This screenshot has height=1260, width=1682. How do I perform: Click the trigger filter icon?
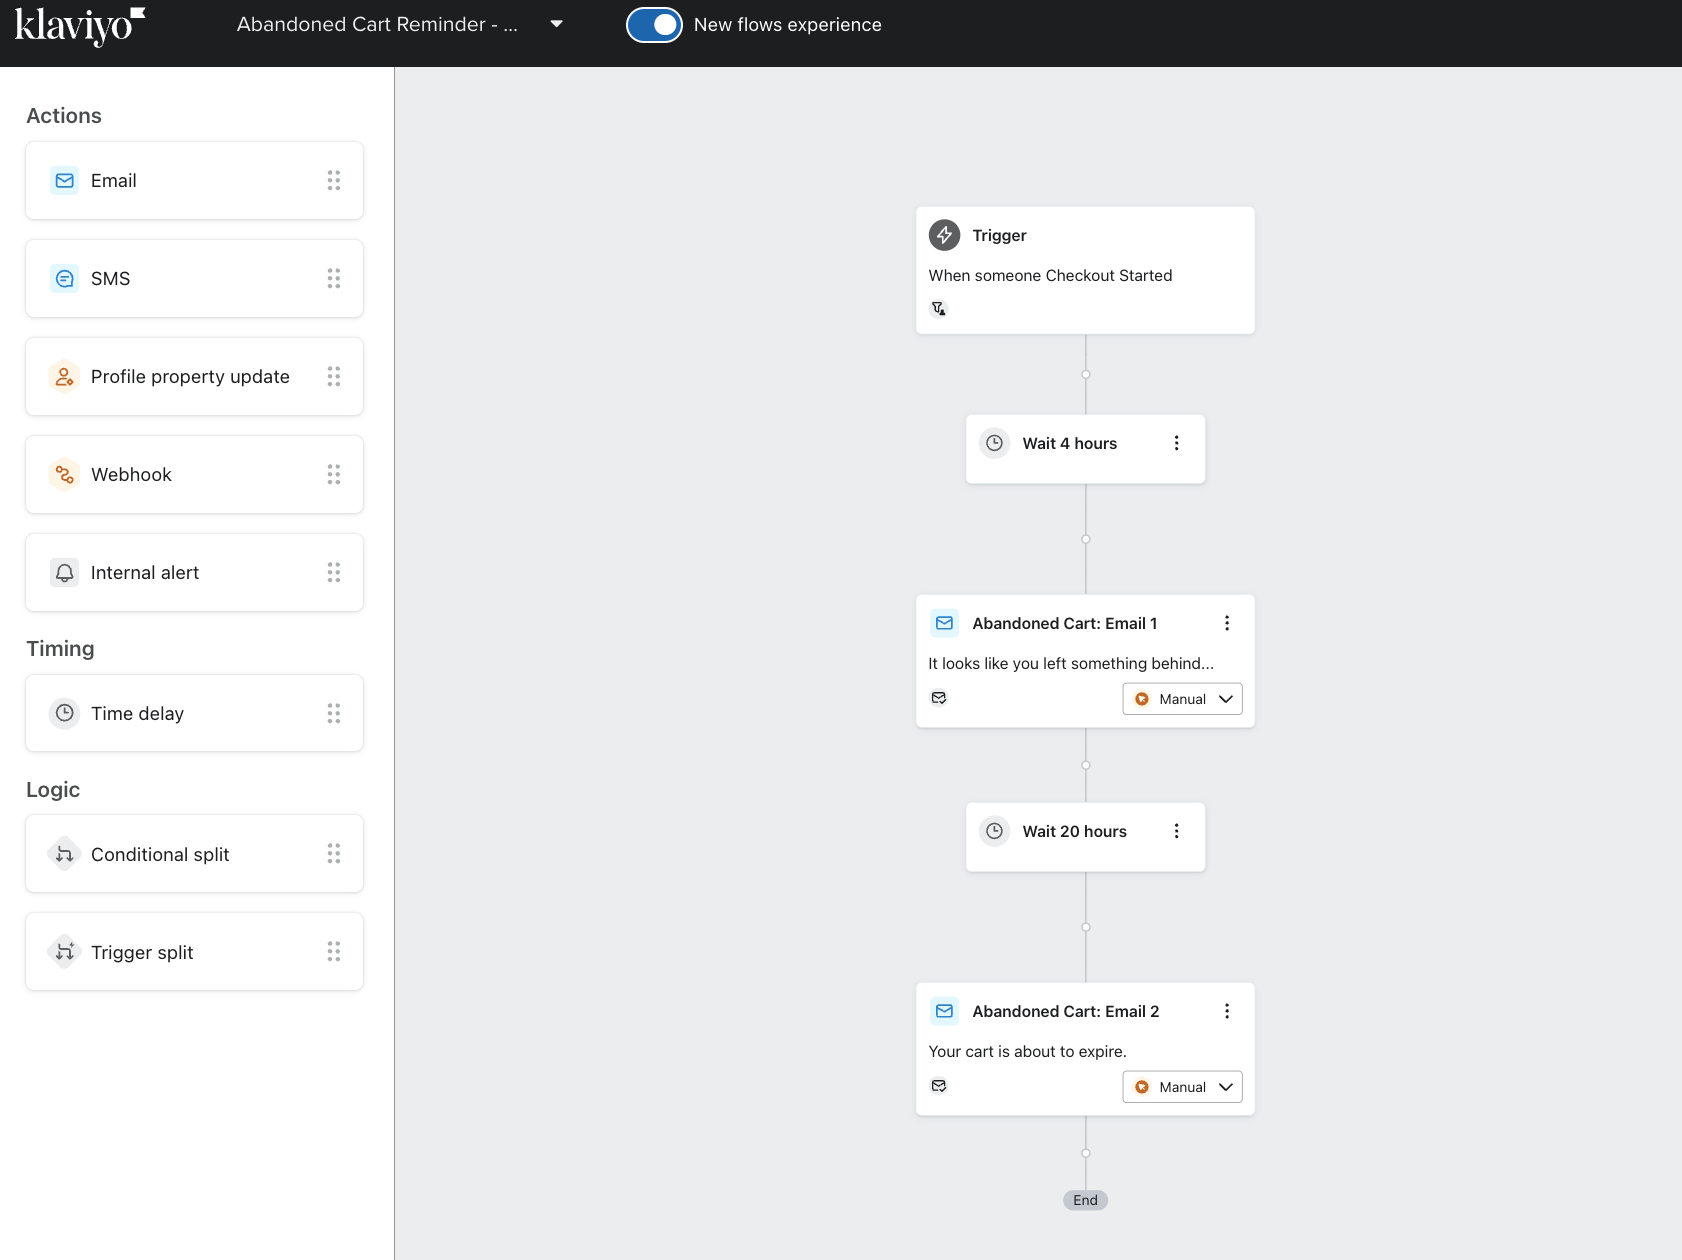click(x=939, y=308)
